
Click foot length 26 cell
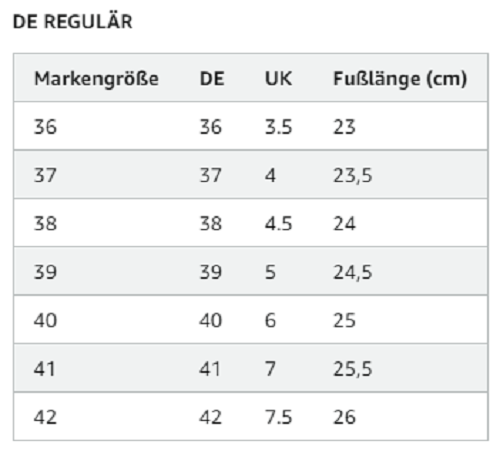click(344, 417)
